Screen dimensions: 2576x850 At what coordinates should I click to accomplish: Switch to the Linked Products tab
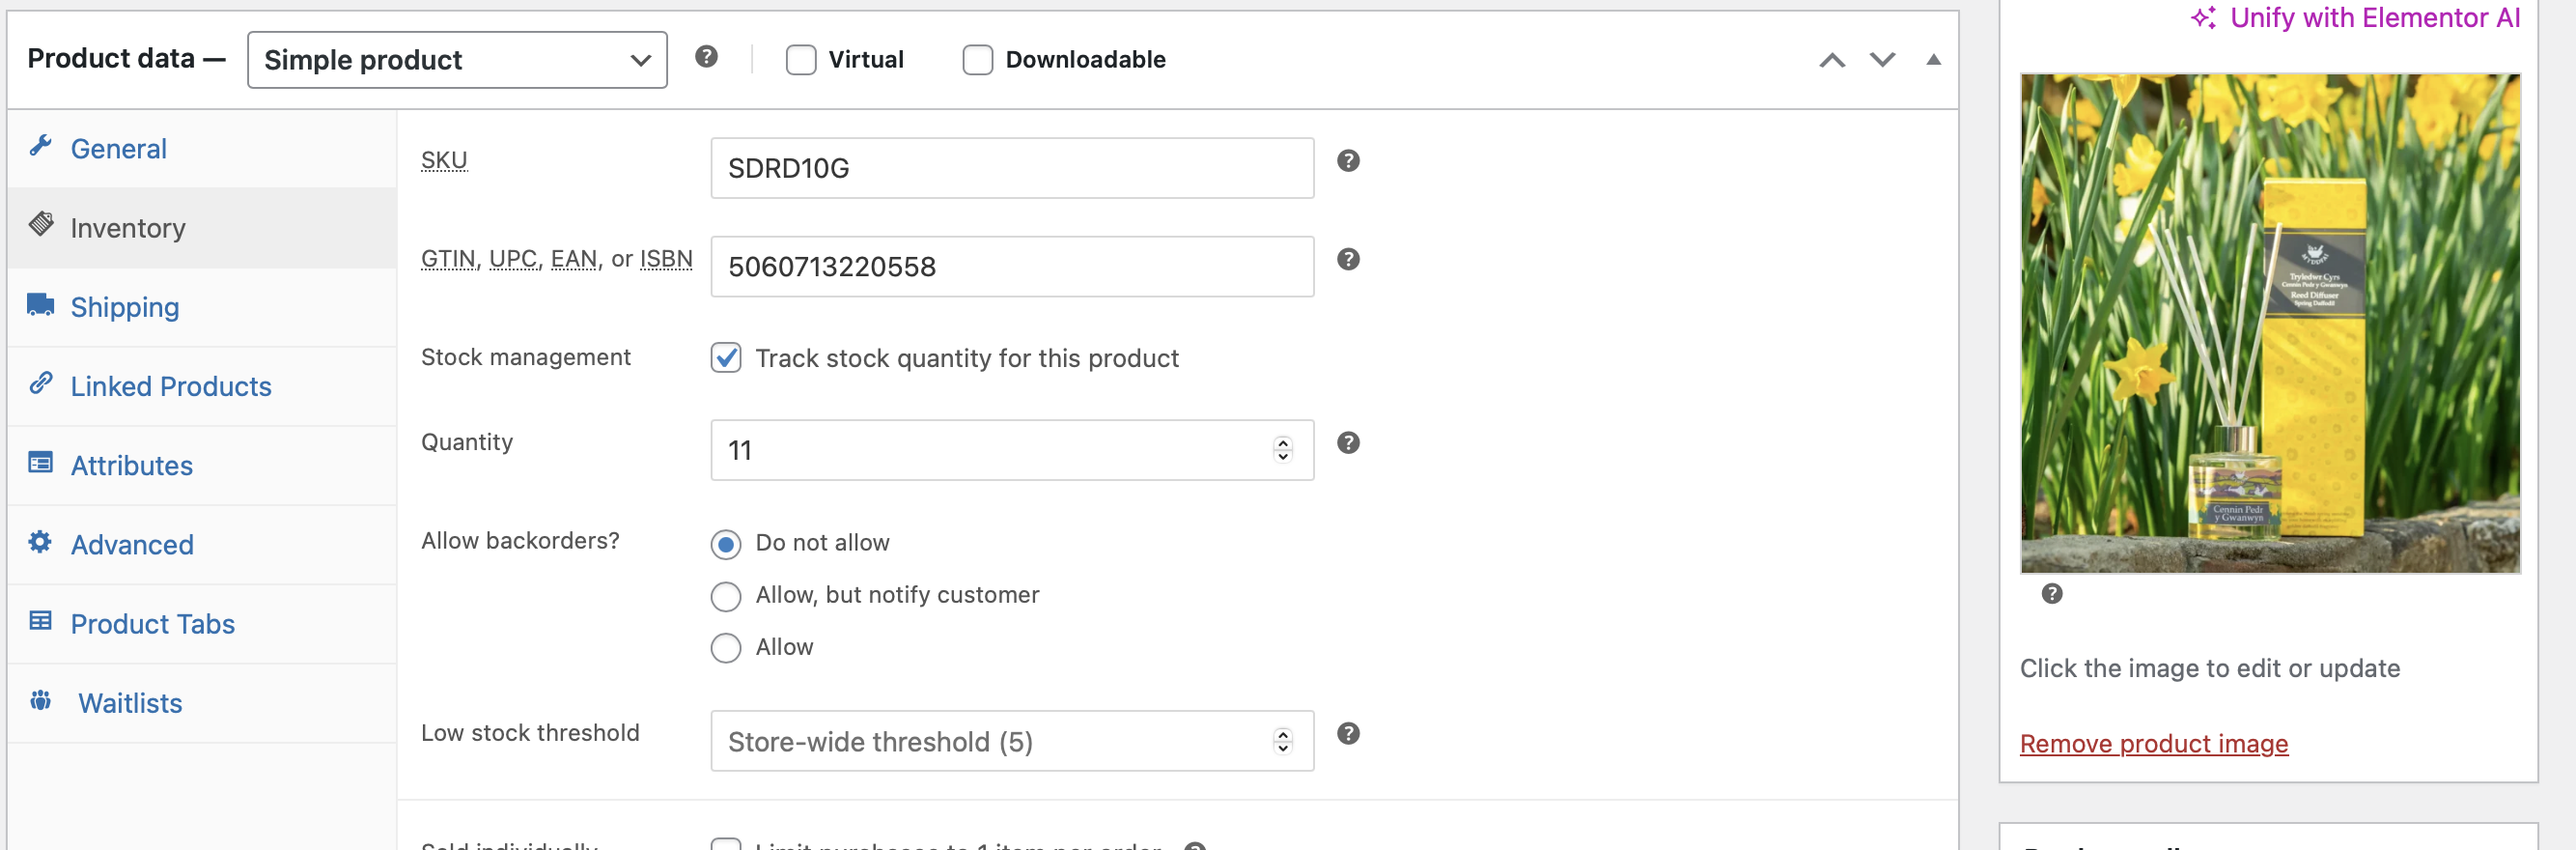pos(171,386)
